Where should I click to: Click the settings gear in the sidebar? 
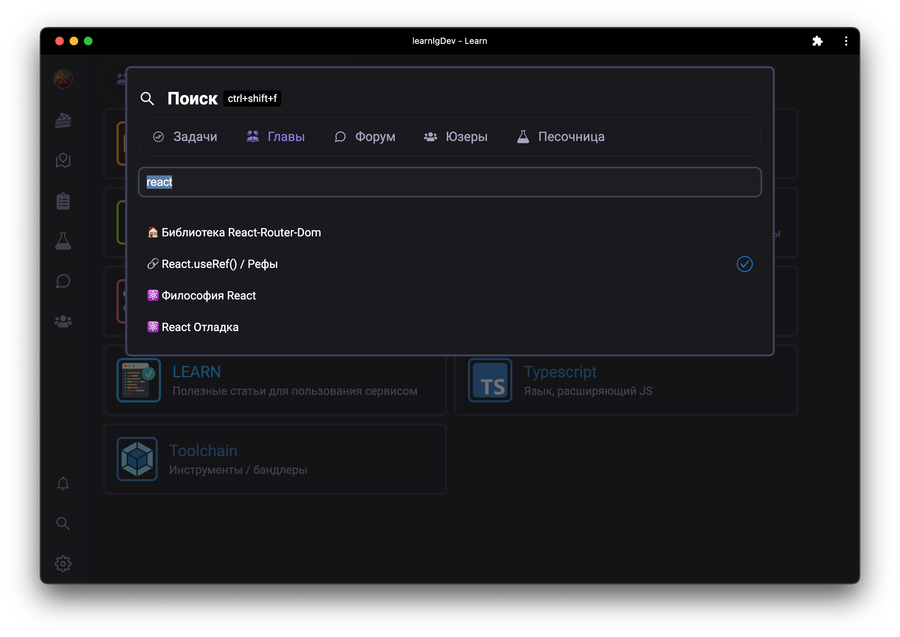click(x=63, y=564)
